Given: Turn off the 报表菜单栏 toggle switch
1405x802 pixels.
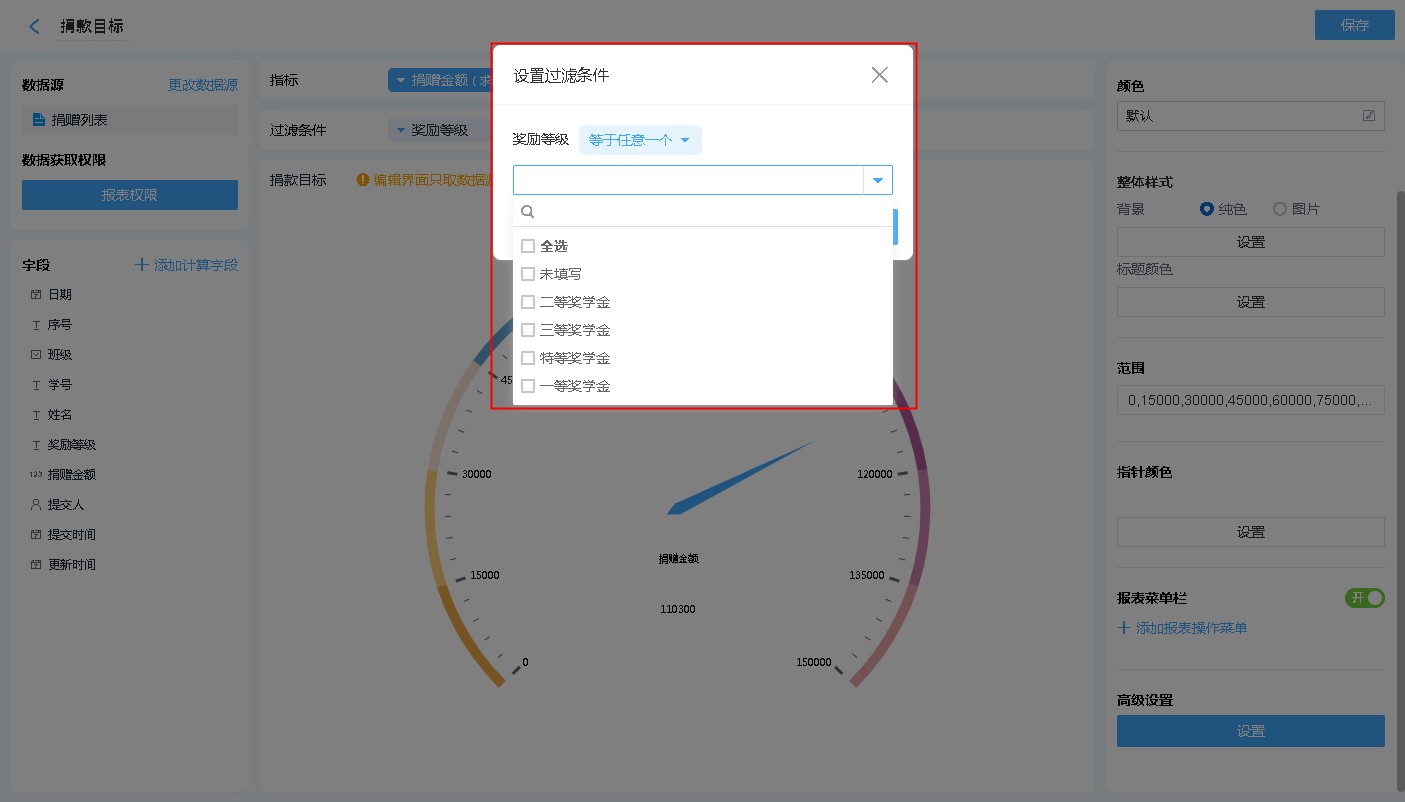Looking at the screenshot, I should [1365, 598].
